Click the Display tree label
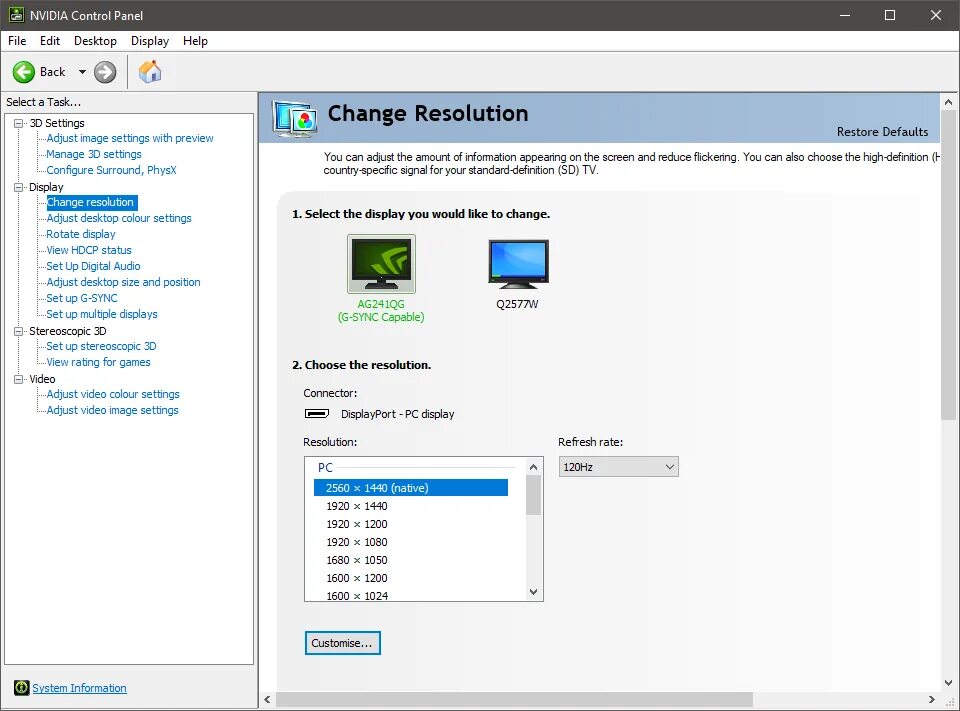 tap(46, 187)
